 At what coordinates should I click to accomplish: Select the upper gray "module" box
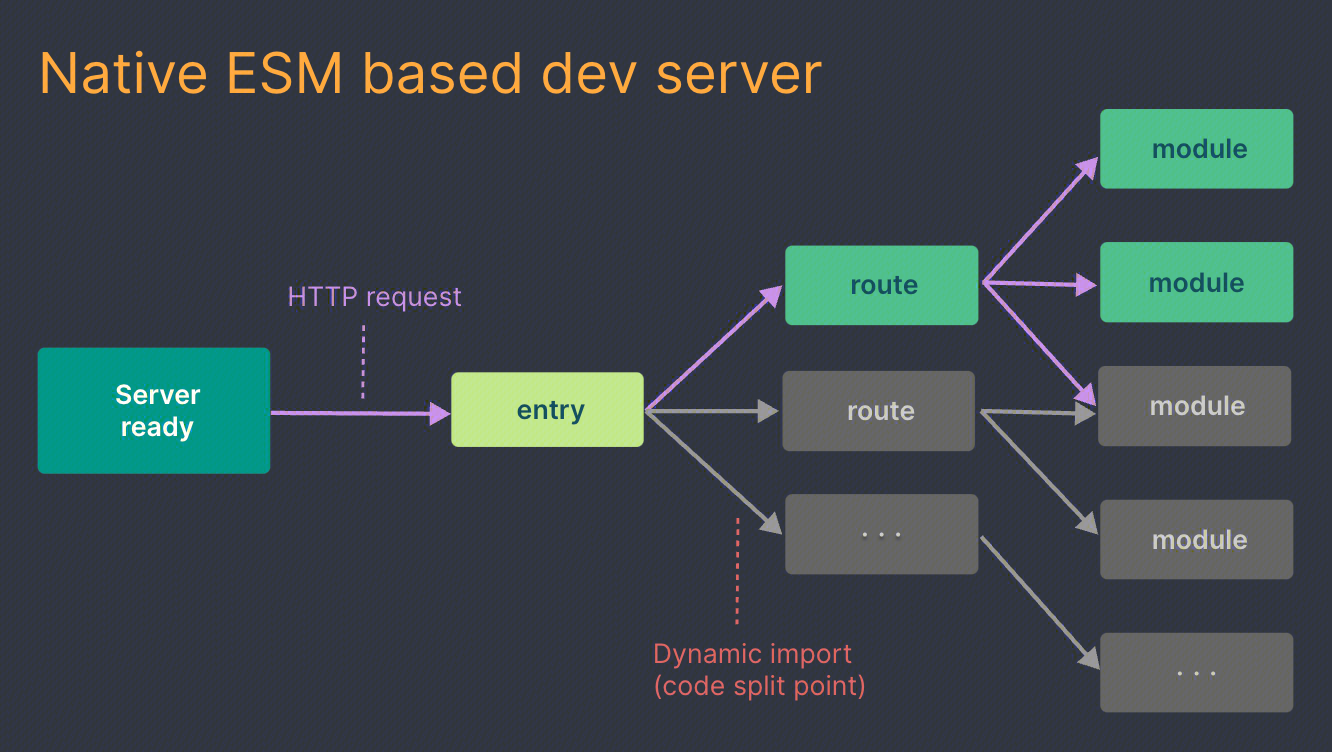[1194, 406]
